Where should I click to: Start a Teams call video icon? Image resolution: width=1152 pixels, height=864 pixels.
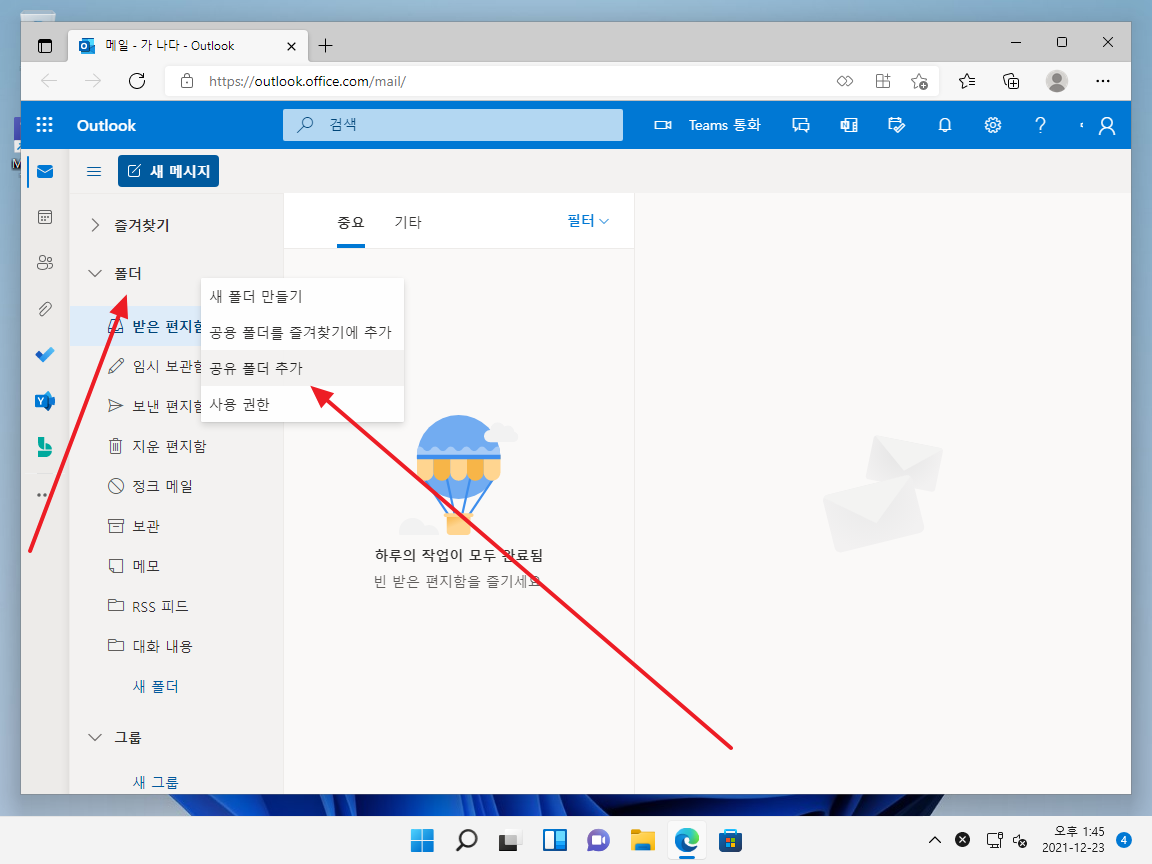coord(663,125)
